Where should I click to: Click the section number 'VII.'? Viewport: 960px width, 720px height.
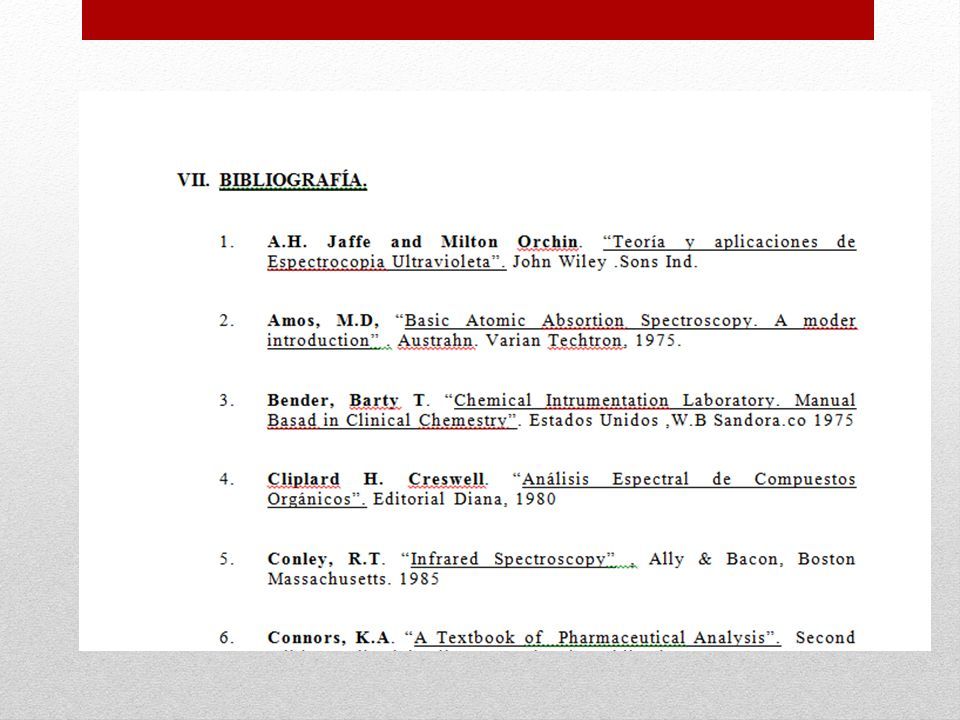193,180
